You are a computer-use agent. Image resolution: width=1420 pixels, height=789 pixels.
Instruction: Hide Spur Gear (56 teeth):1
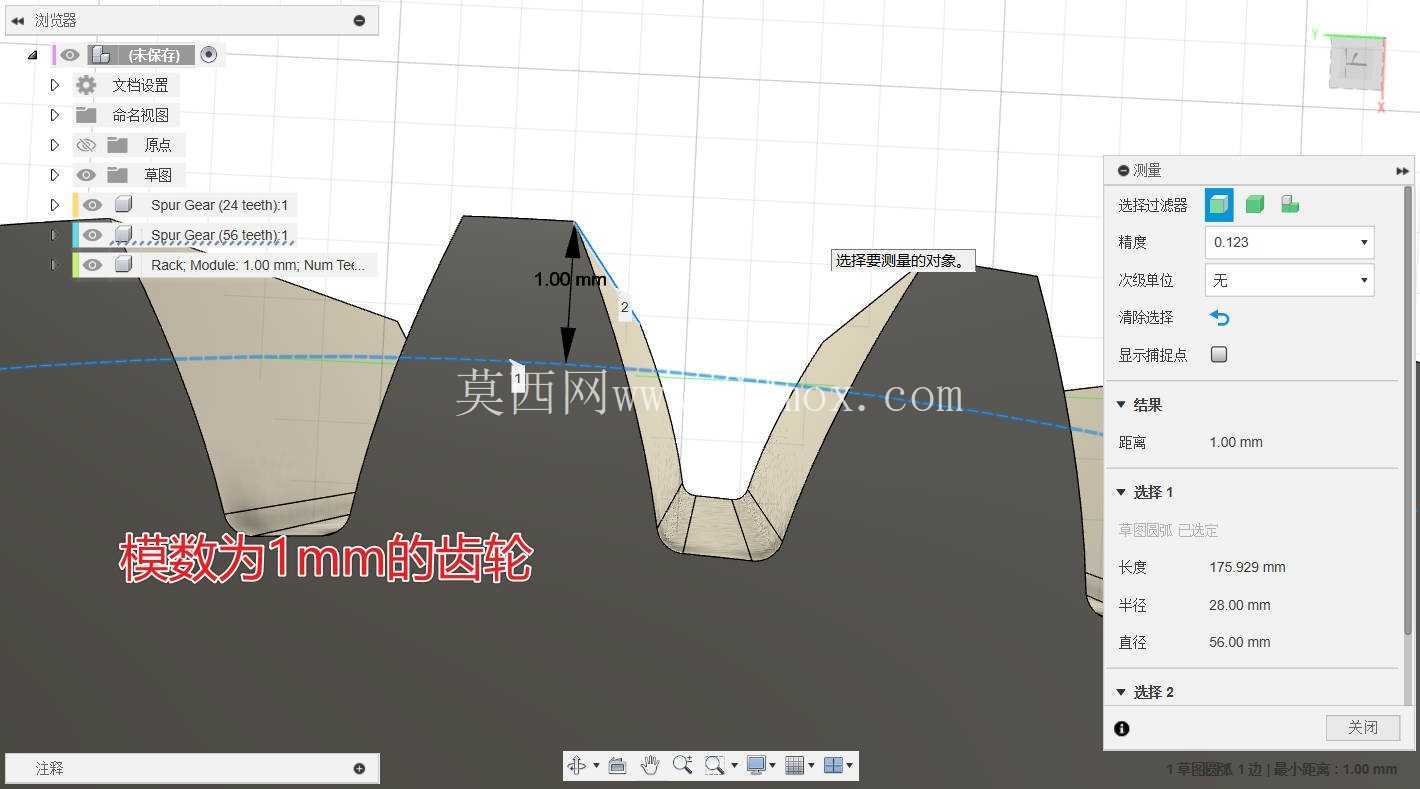click(x=92, y=235)
